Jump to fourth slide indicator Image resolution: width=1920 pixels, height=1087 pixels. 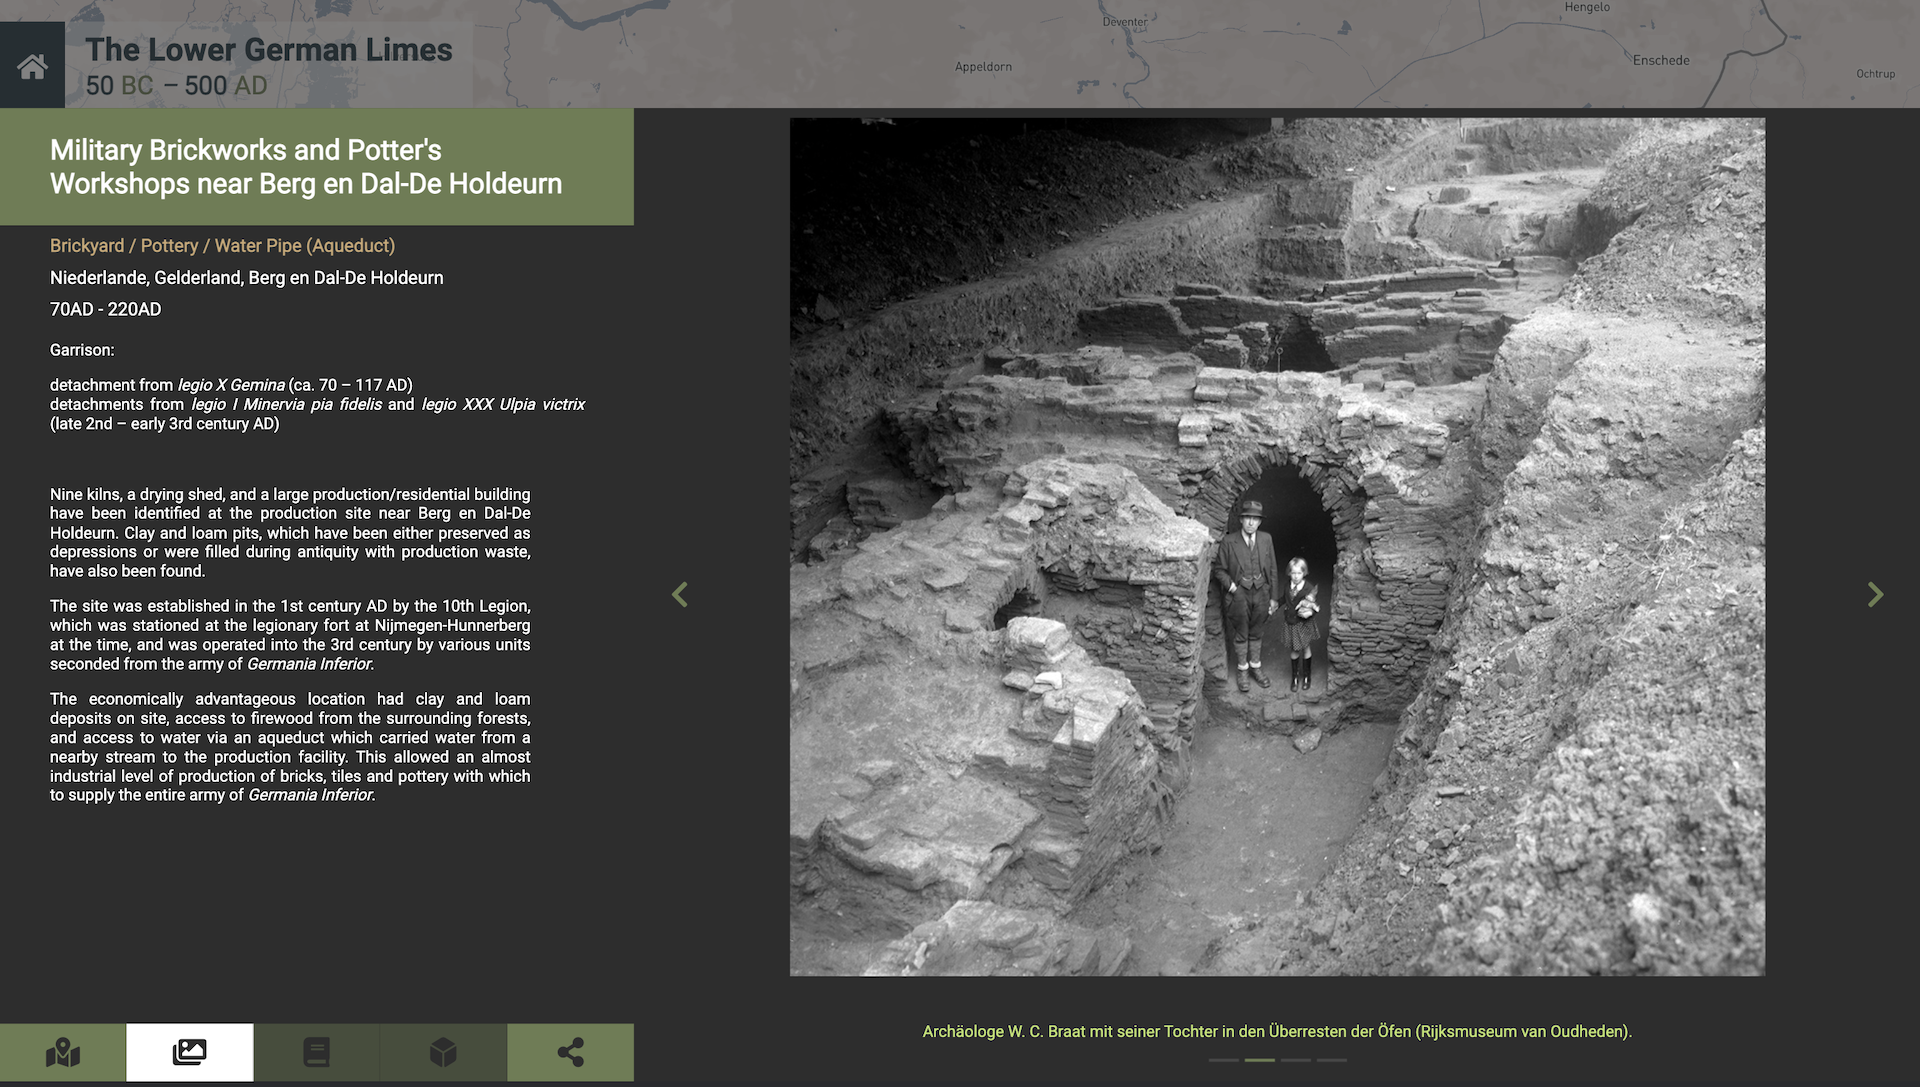(x=1331, y=1060)
